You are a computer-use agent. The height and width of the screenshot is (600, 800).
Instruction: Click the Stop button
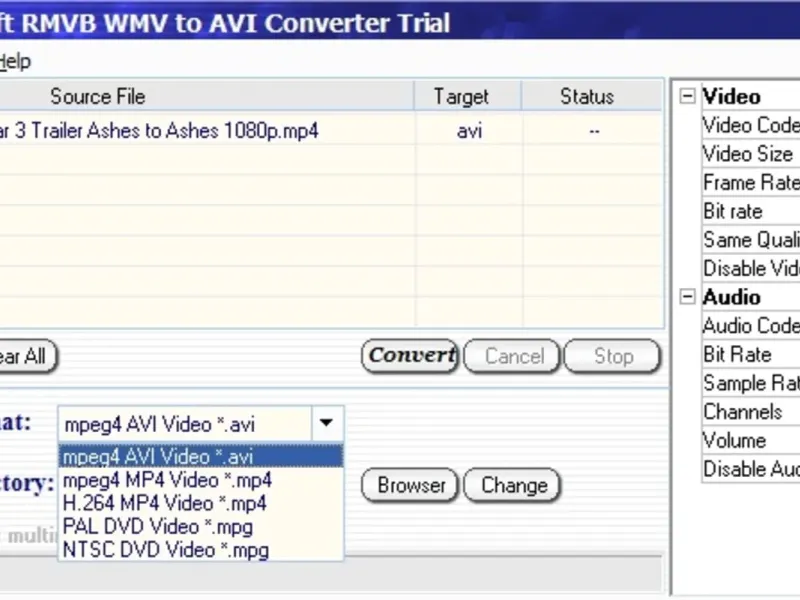(612, 356)
